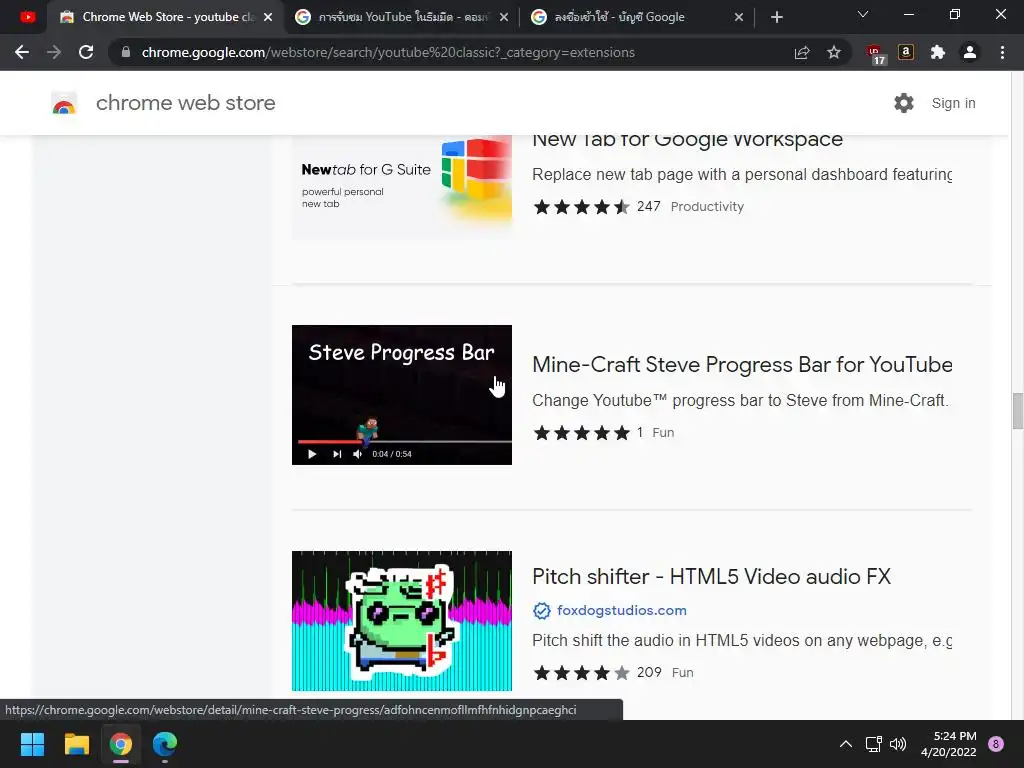The height and width of the screenshot is (768, 1024).
Task: Open Mine-Craft Steve Progress Bar for YouTube
Action: tap(742, 364)
